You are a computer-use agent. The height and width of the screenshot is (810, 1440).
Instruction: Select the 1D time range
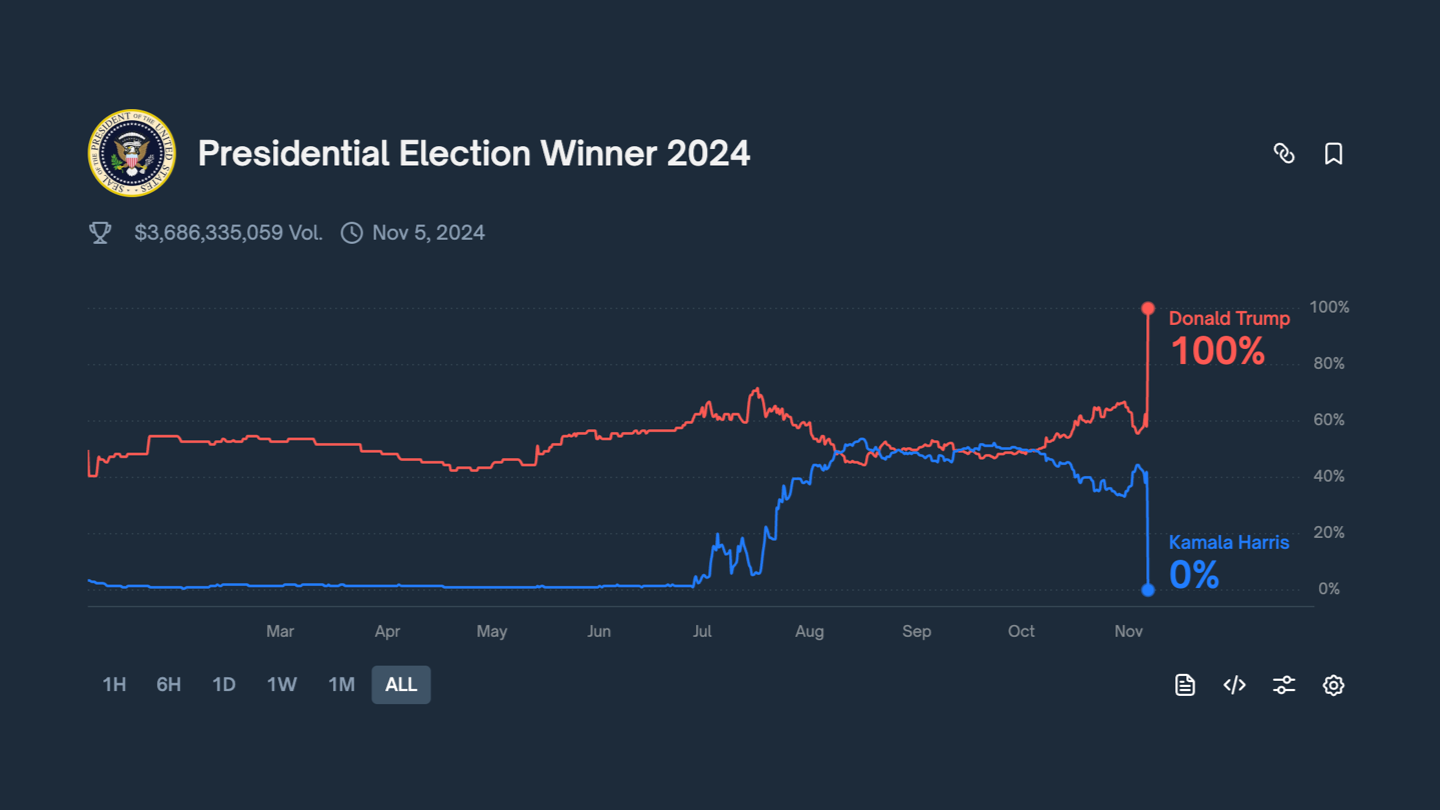tap(224, 685)
